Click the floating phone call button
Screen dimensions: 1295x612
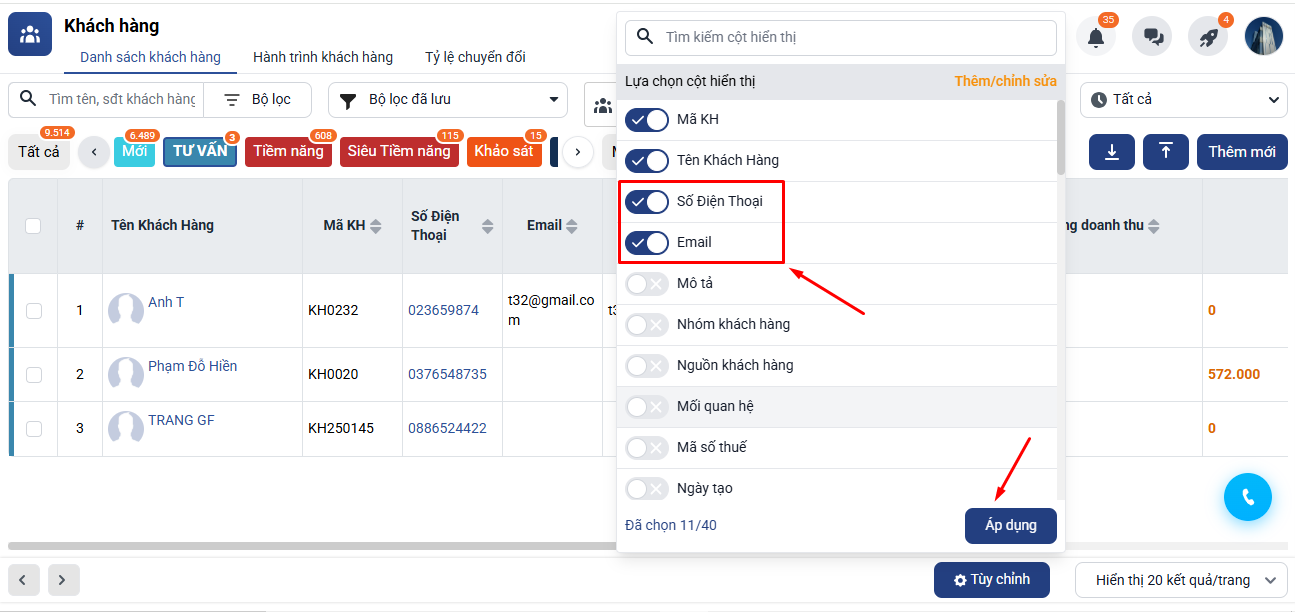1247,497
